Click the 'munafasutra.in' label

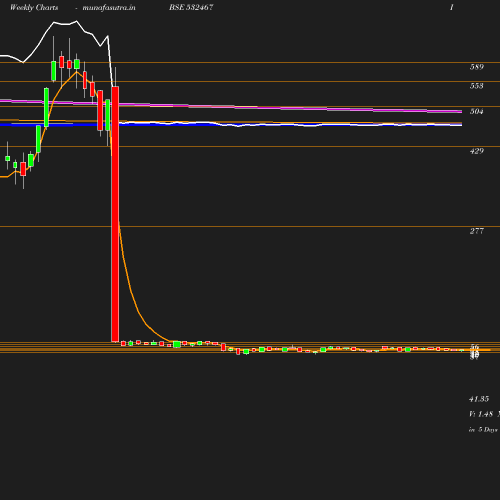(109, 7)
